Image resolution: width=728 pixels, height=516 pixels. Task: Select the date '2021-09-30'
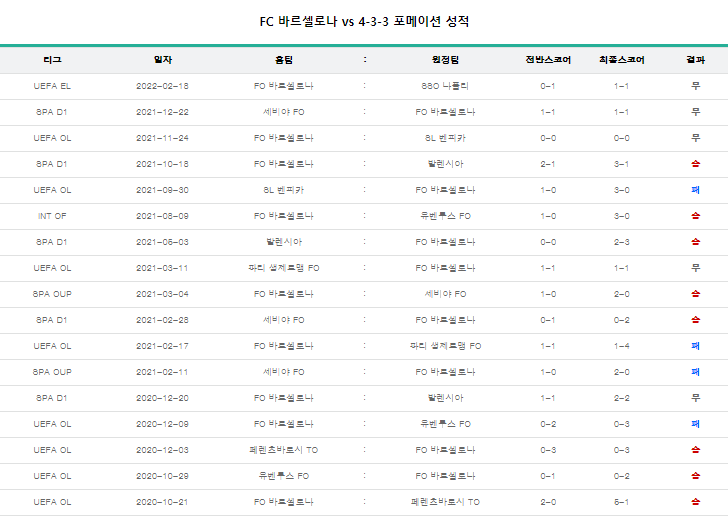pyautogui.click(x=162, y=190)
